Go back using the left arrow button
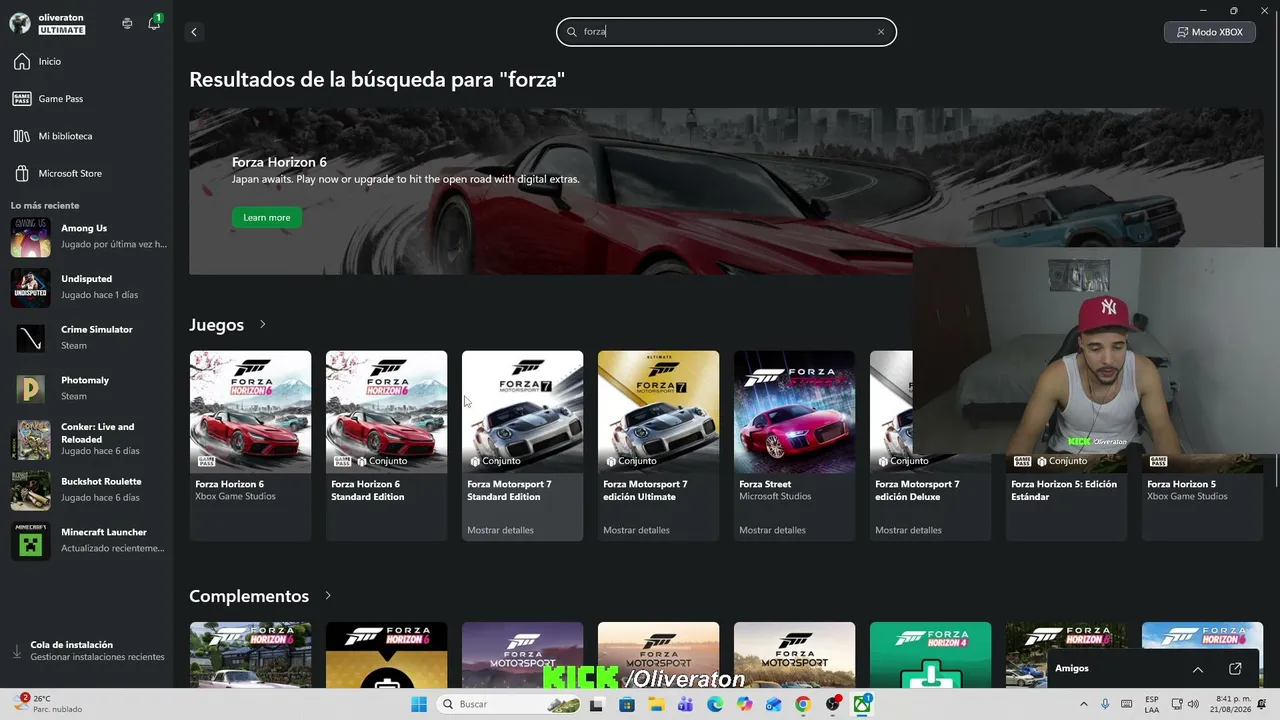This screenshot has height=720, width=1280. pyautogui.click(x=194, y=32)
